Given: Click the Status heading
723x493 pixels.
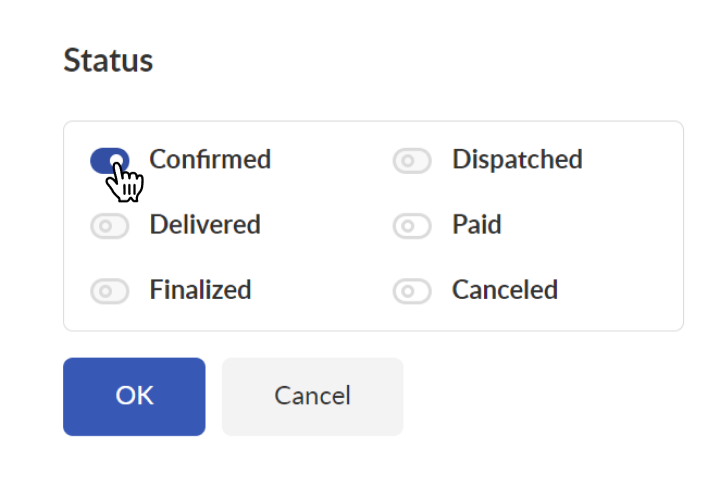Looking at the screenshot, I should coord(108,60).
